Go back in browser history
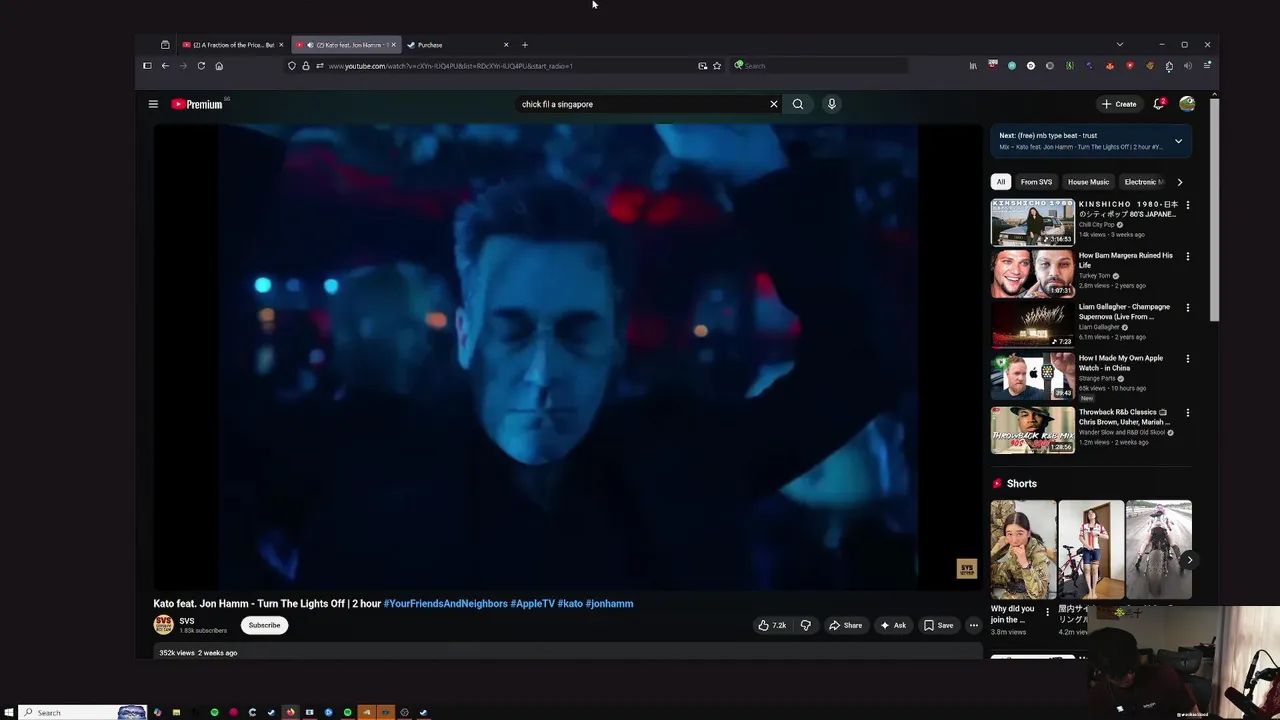Viewport: 1280px width, 720px height. [x=165, y=66]
